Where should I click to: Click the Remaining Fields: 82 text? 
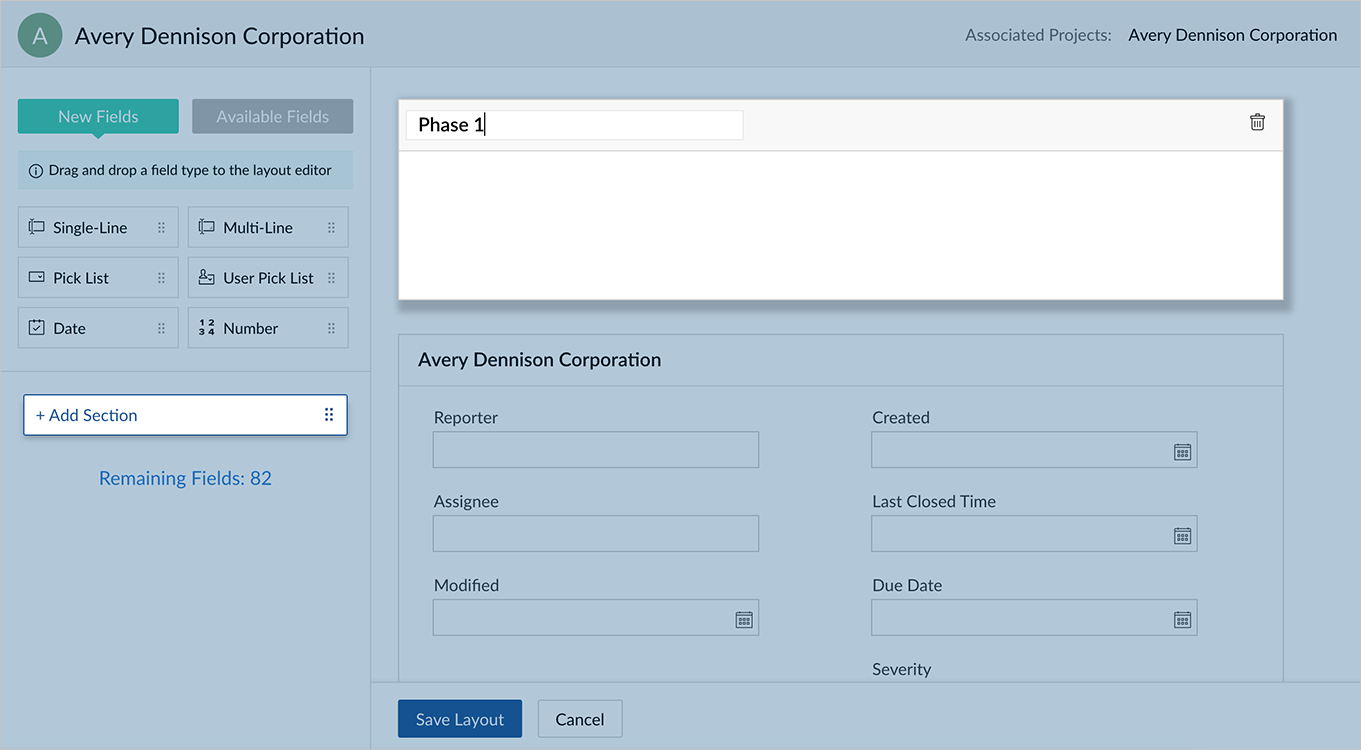(x=185, y=478)
